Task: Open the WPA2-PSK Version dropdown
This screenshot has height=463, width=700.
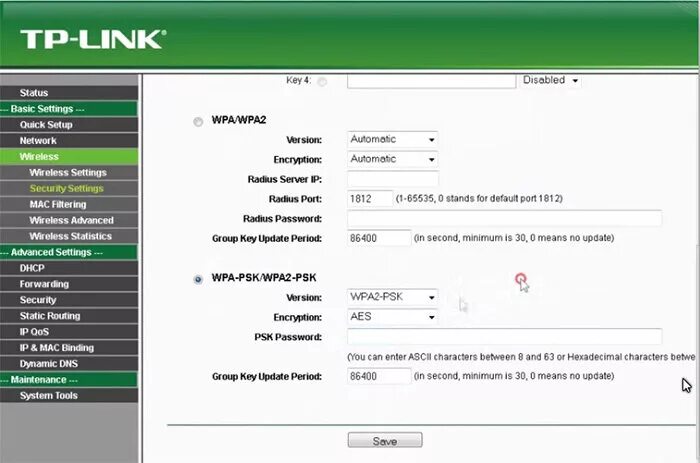Action: 392,297
